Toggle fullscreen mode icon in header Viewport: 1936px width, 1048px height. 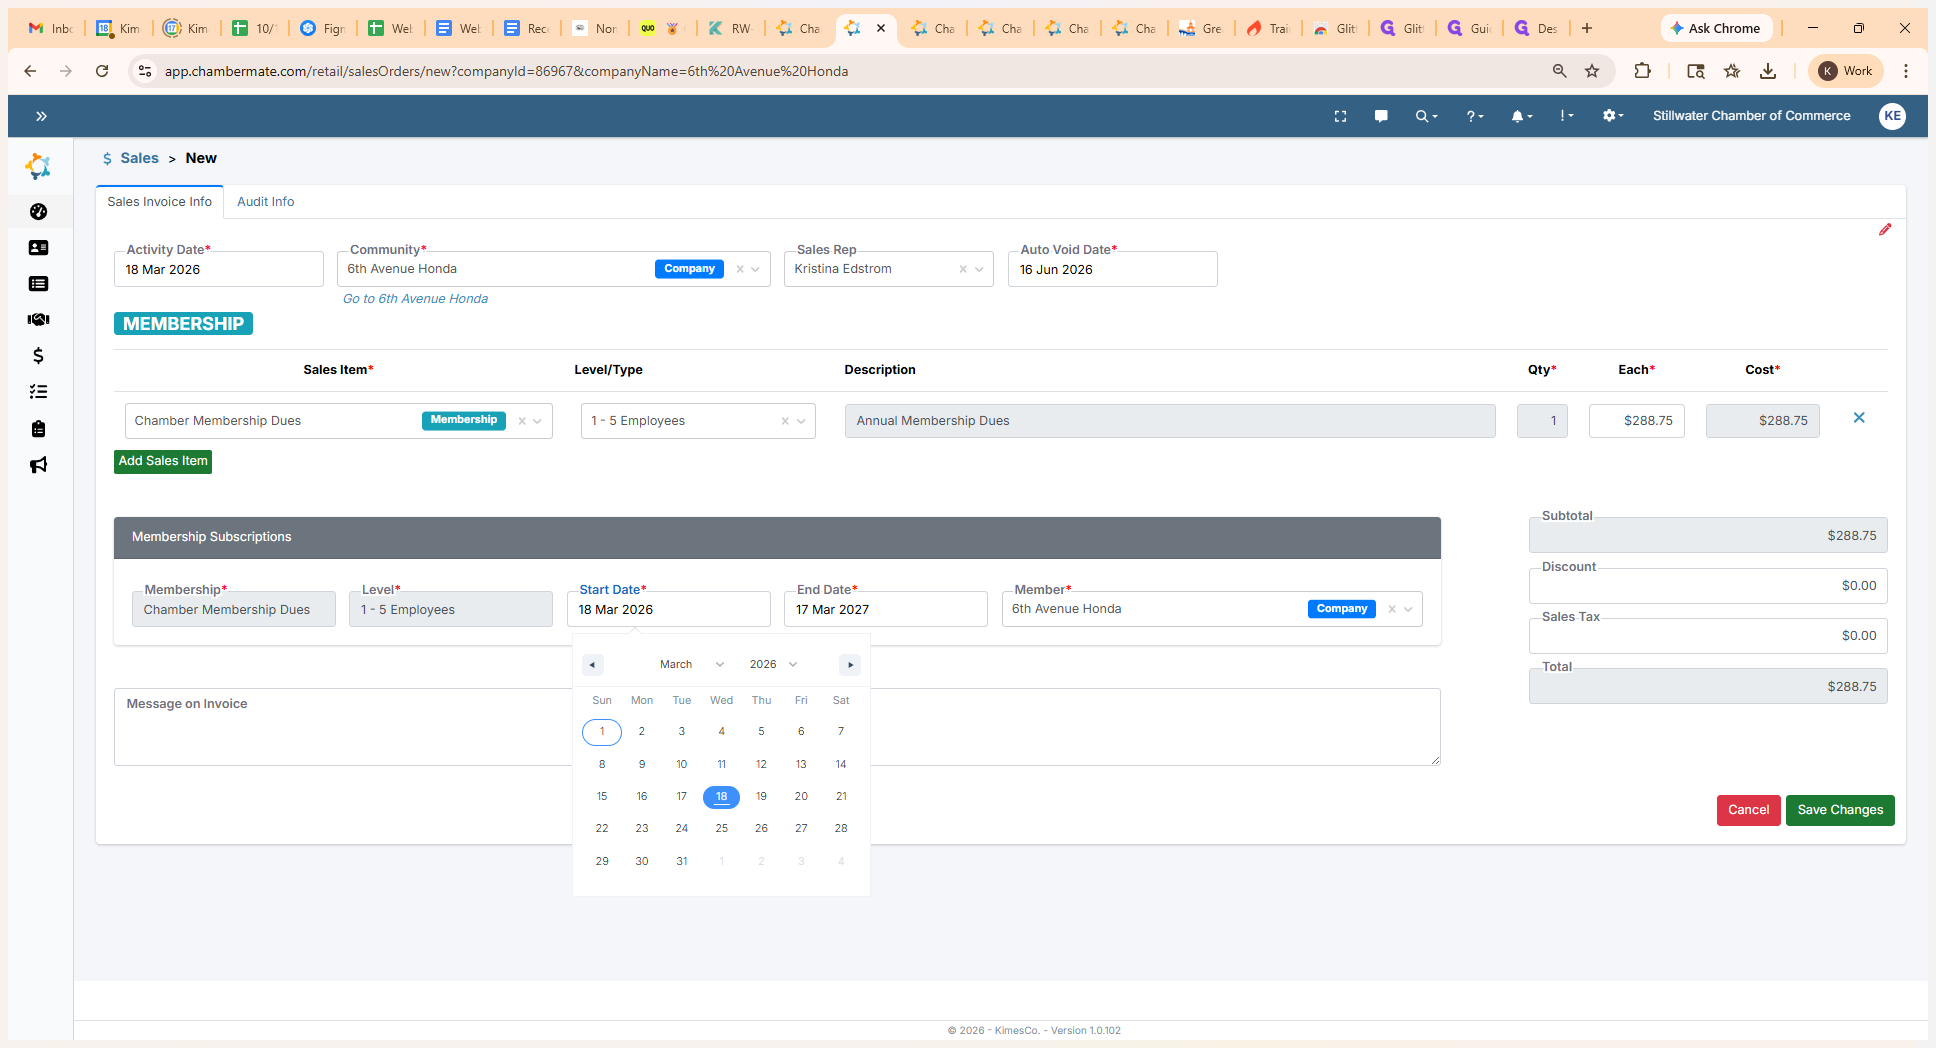click(x=1340, y=116)
